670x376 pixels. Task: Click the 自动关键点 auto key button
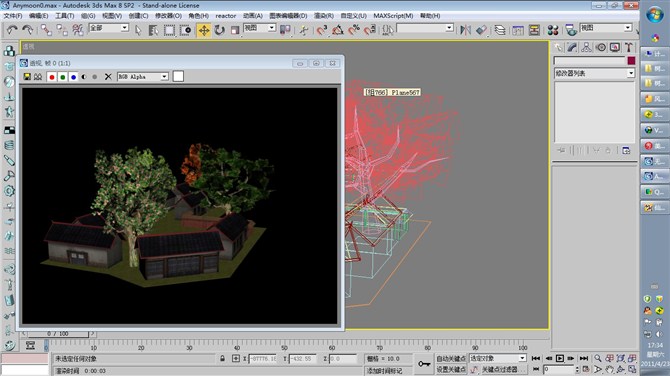(x=451, y=358)
